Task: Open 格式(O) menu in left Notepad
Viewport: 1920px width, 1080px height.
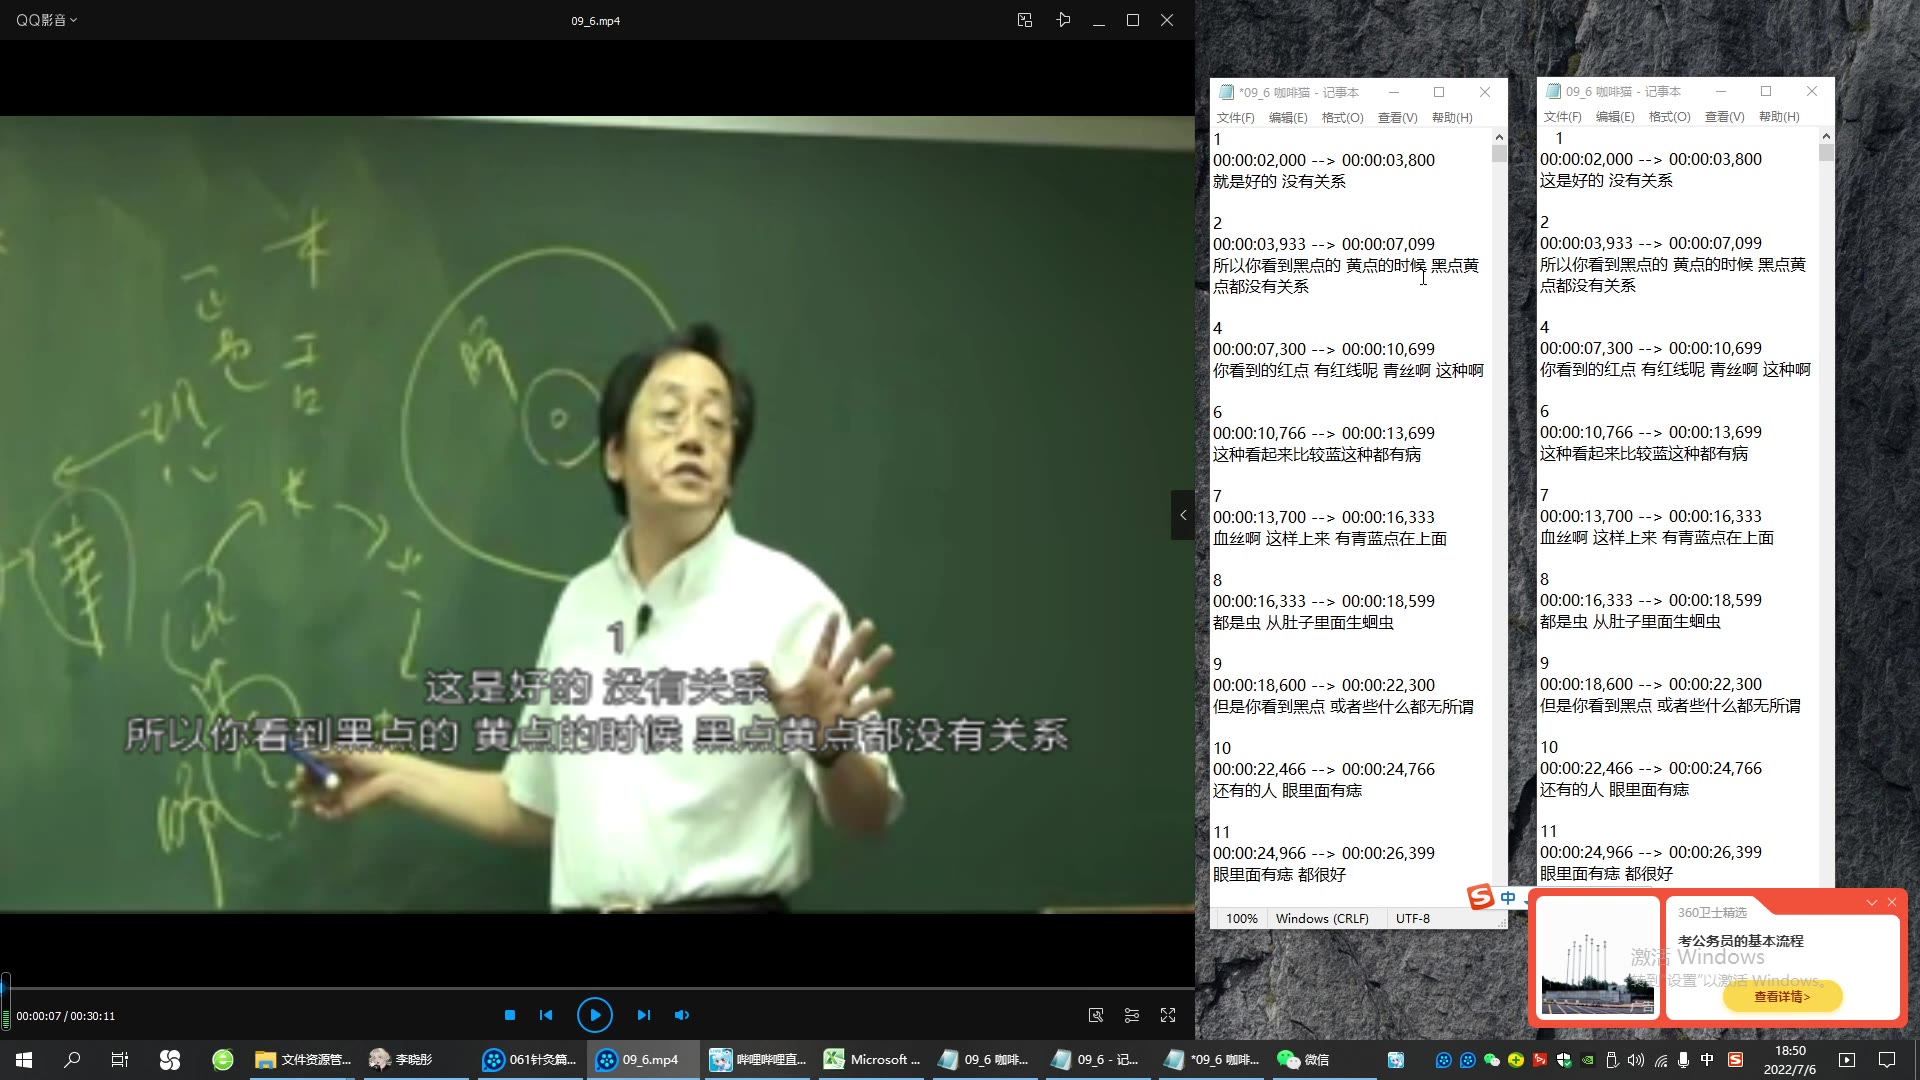Action: [1342, 118]
